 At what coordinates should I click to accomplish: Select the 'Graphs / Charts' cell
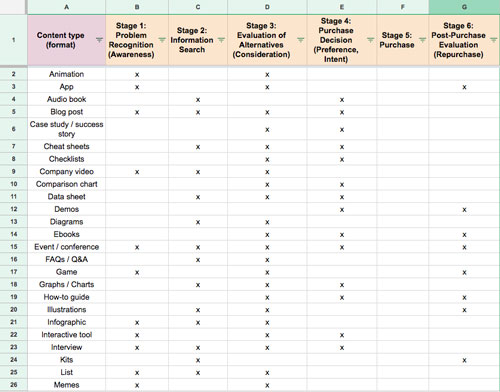pyautogui.click(x=66, y=285)
